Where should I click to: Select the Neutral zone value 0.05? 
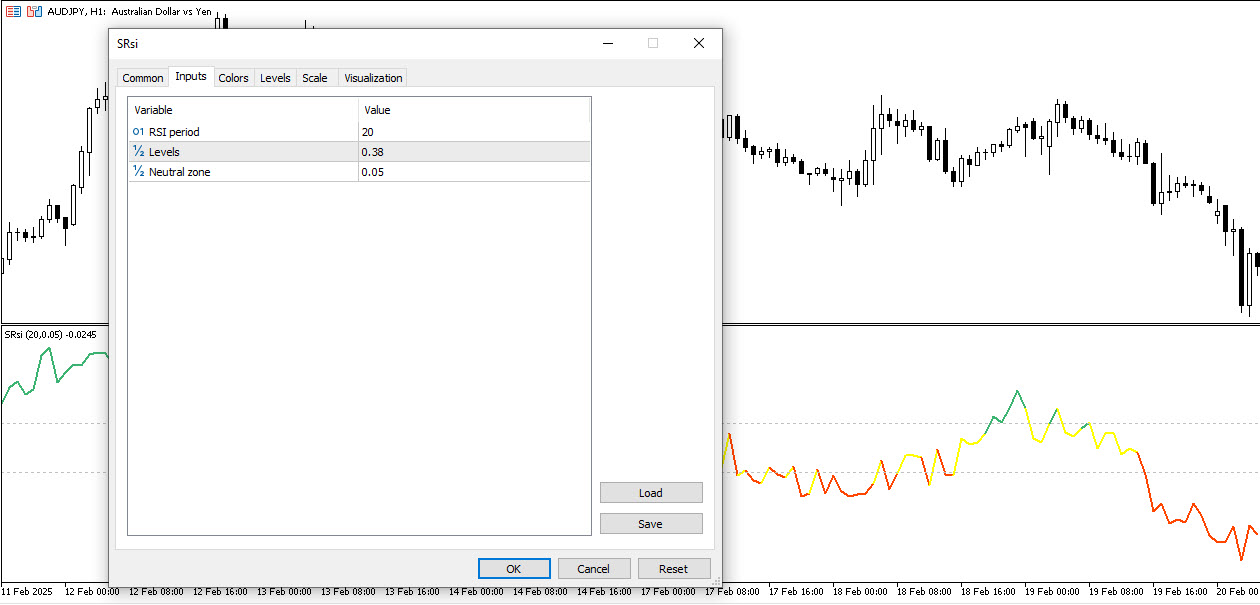click(474, 172)
